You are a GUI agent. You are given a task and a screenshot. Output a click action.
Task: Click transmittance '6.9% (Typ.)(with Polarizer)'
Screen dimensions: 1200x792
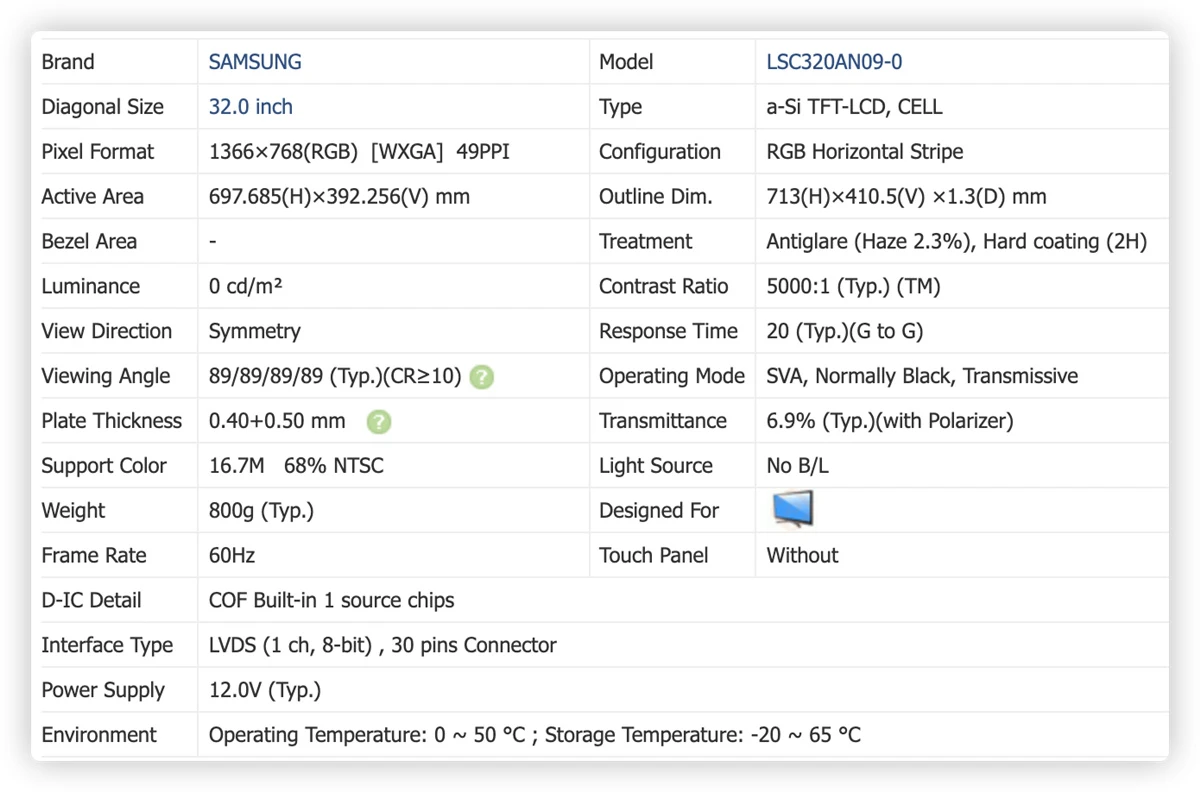point(890,421)
